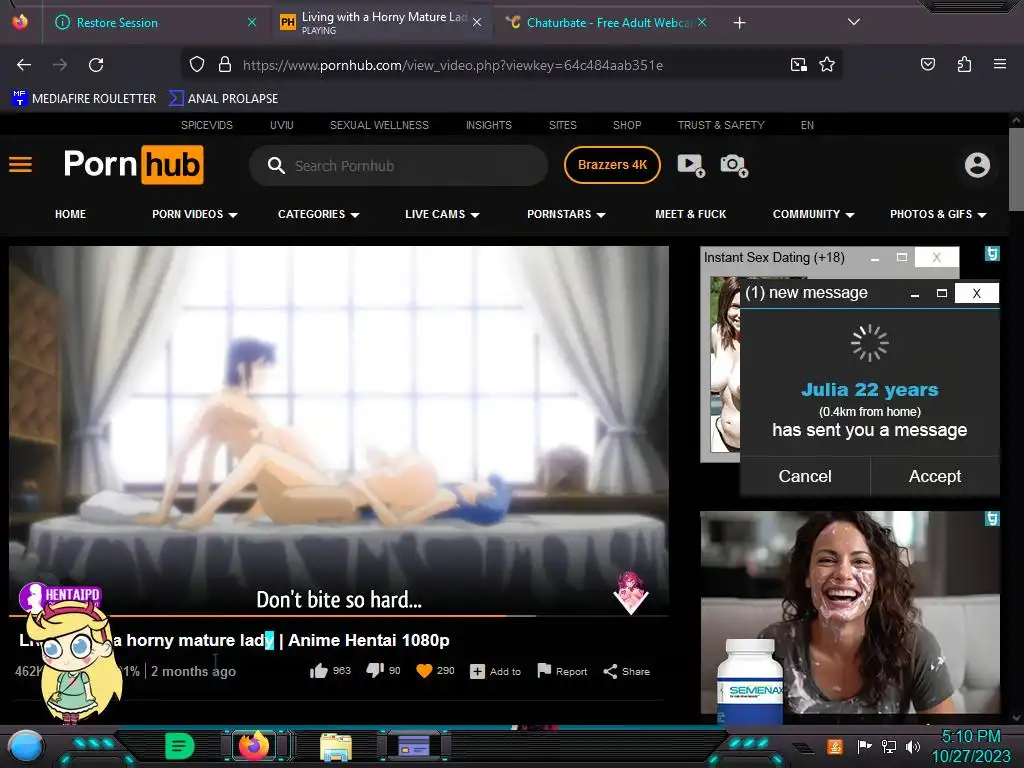Open File Explorer from the taskbar
1024x768 pixels.
coord(336,746)
